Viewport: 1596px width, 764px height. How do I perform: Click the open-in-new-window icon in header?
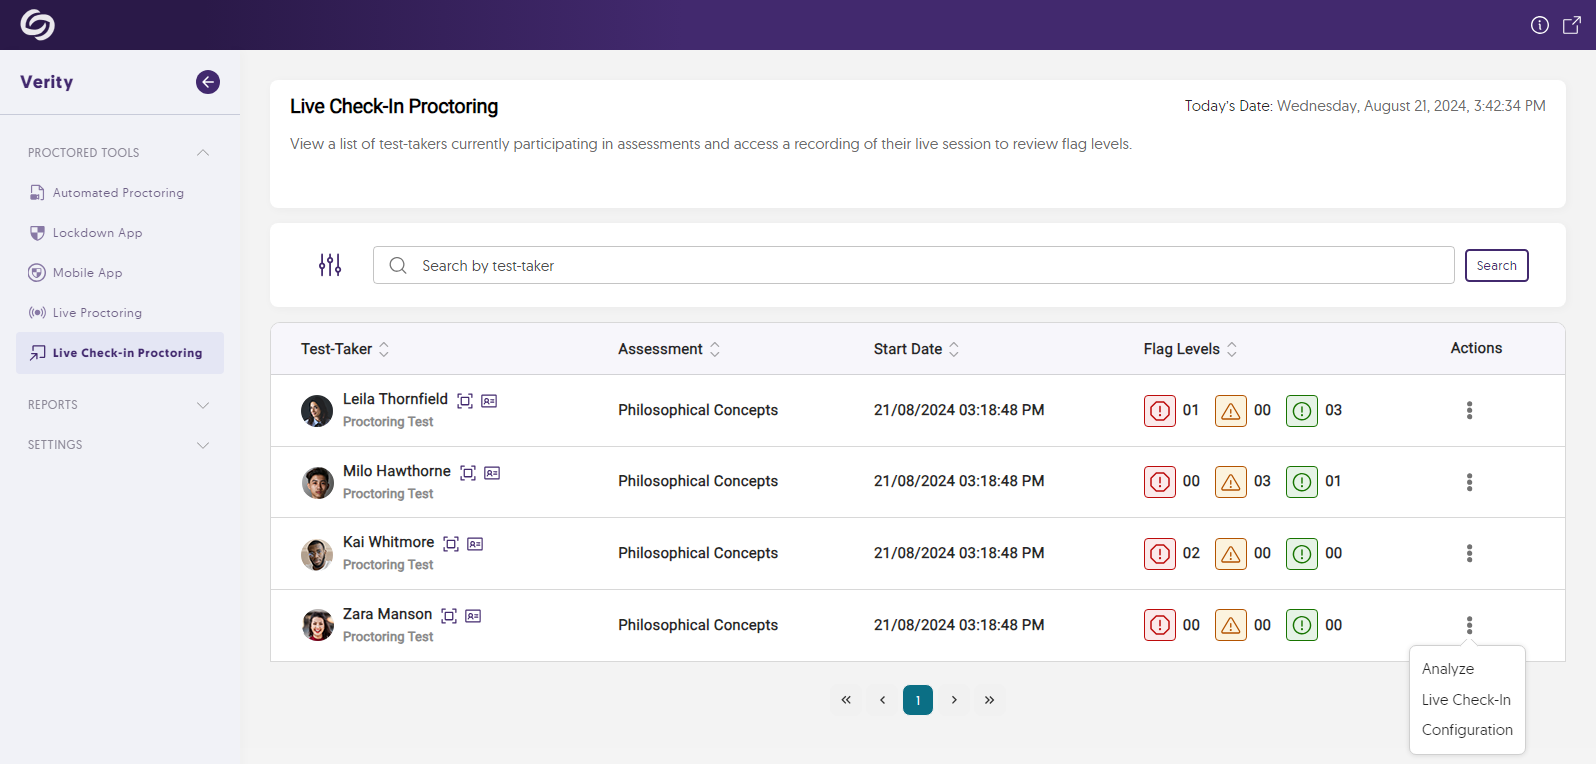point(1572,25)
